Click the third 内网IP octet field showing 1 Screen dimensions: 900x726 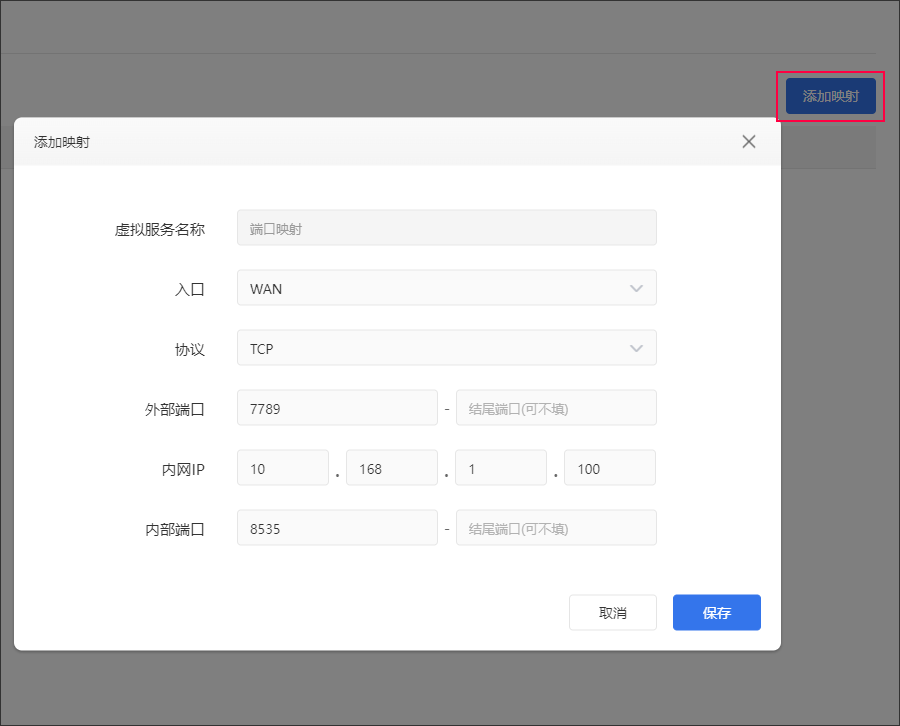pos(501,468)
